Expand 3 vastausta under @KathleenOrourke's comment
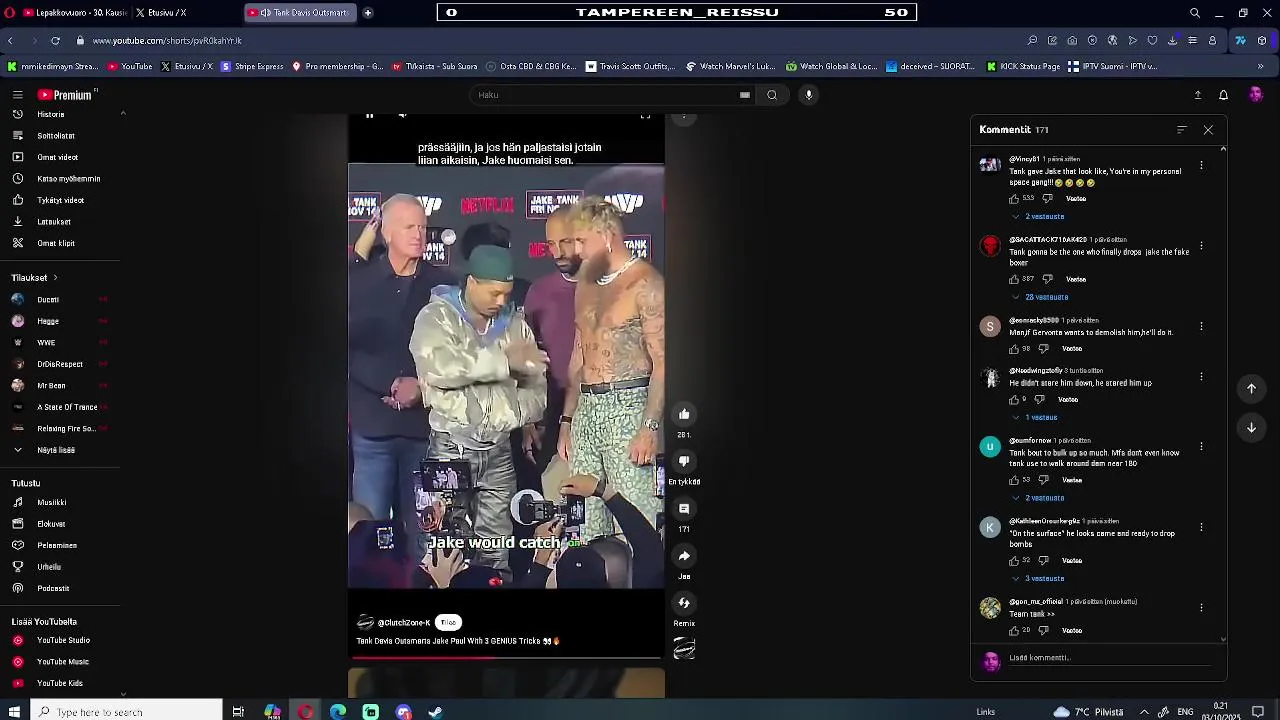 click(1039, 579)
